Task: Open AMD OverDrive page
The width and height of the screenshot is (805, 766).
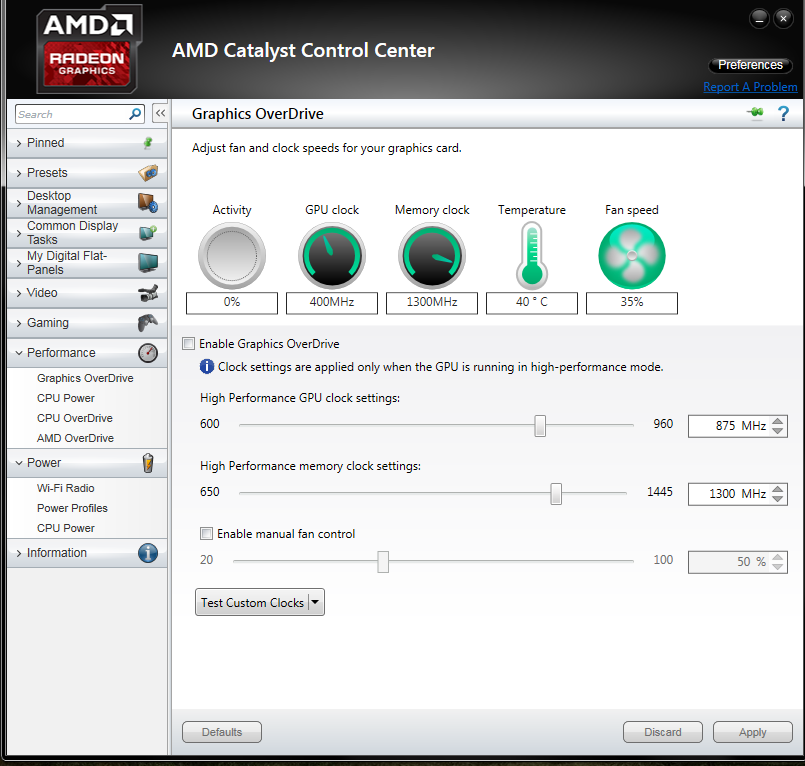Action: 75,438
